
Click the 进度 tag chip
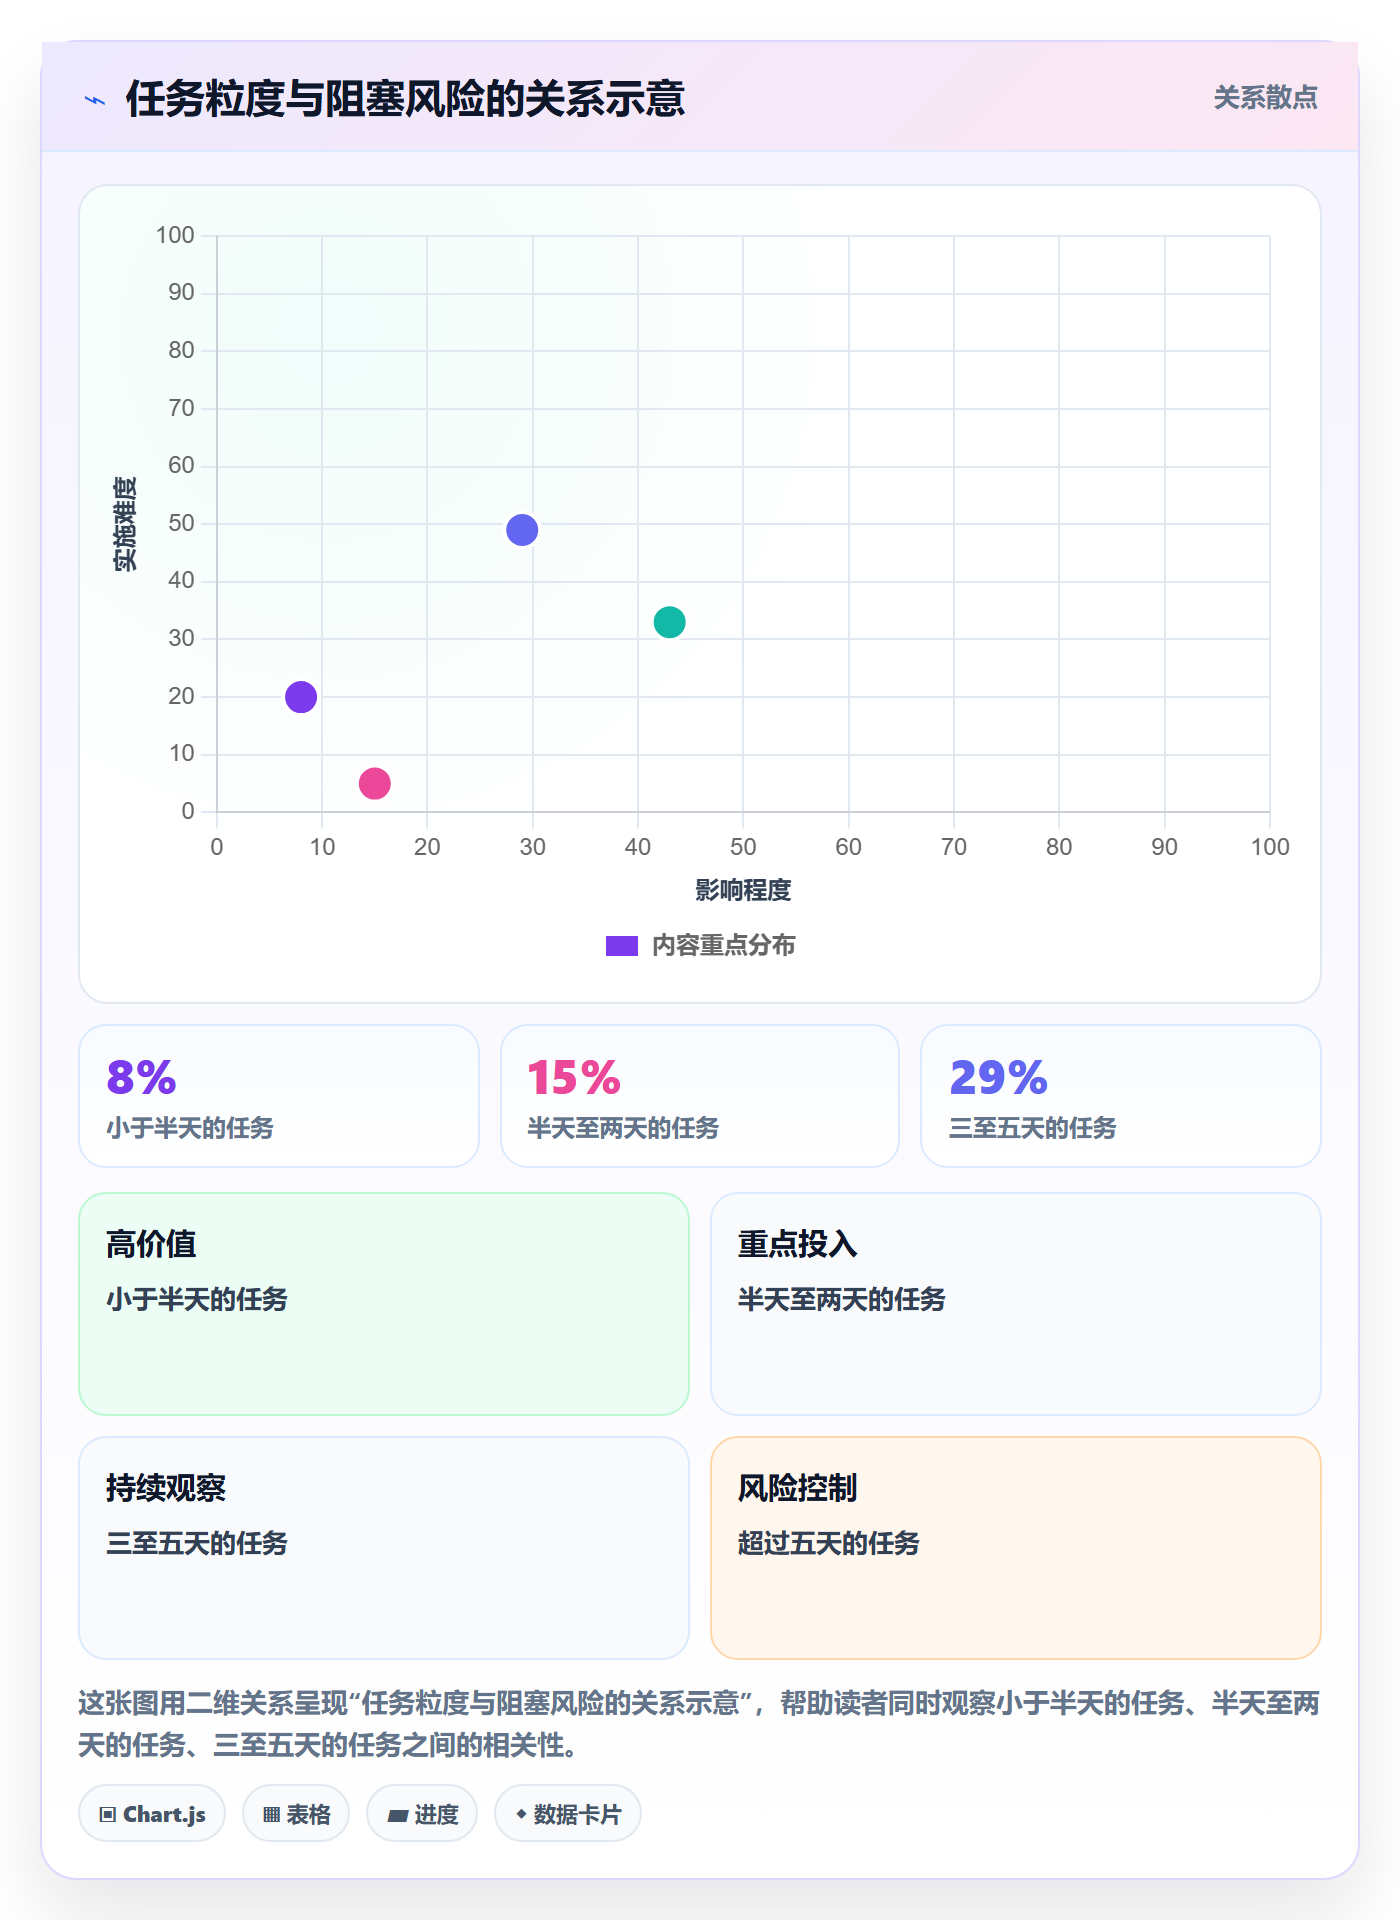point(422,1814)
